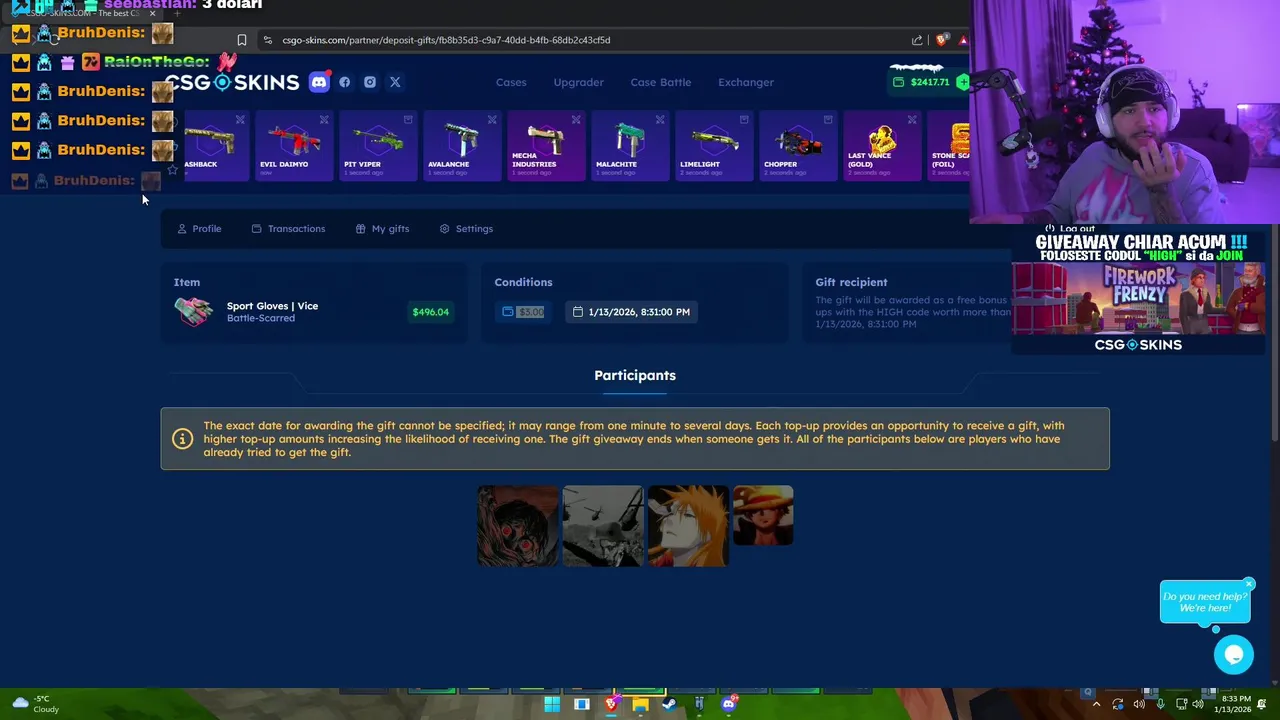The image size is (1280, 720).
Task: Open the weather widget showing -5°C Cloudy
Action: tap(35, 704)
